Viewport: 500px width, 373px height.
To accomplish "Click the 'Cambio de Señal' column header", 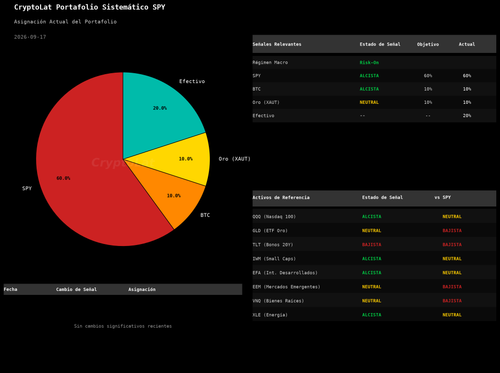I will point(76,289).
